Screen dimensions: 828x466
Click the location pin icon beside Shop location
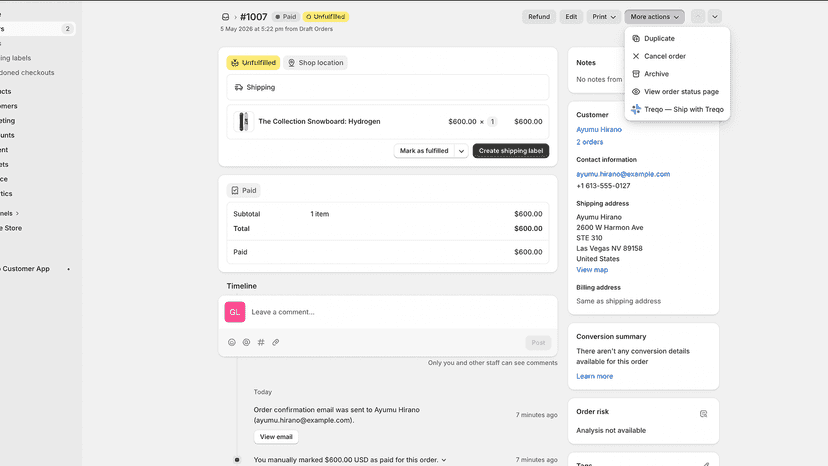tap(291, 63)
